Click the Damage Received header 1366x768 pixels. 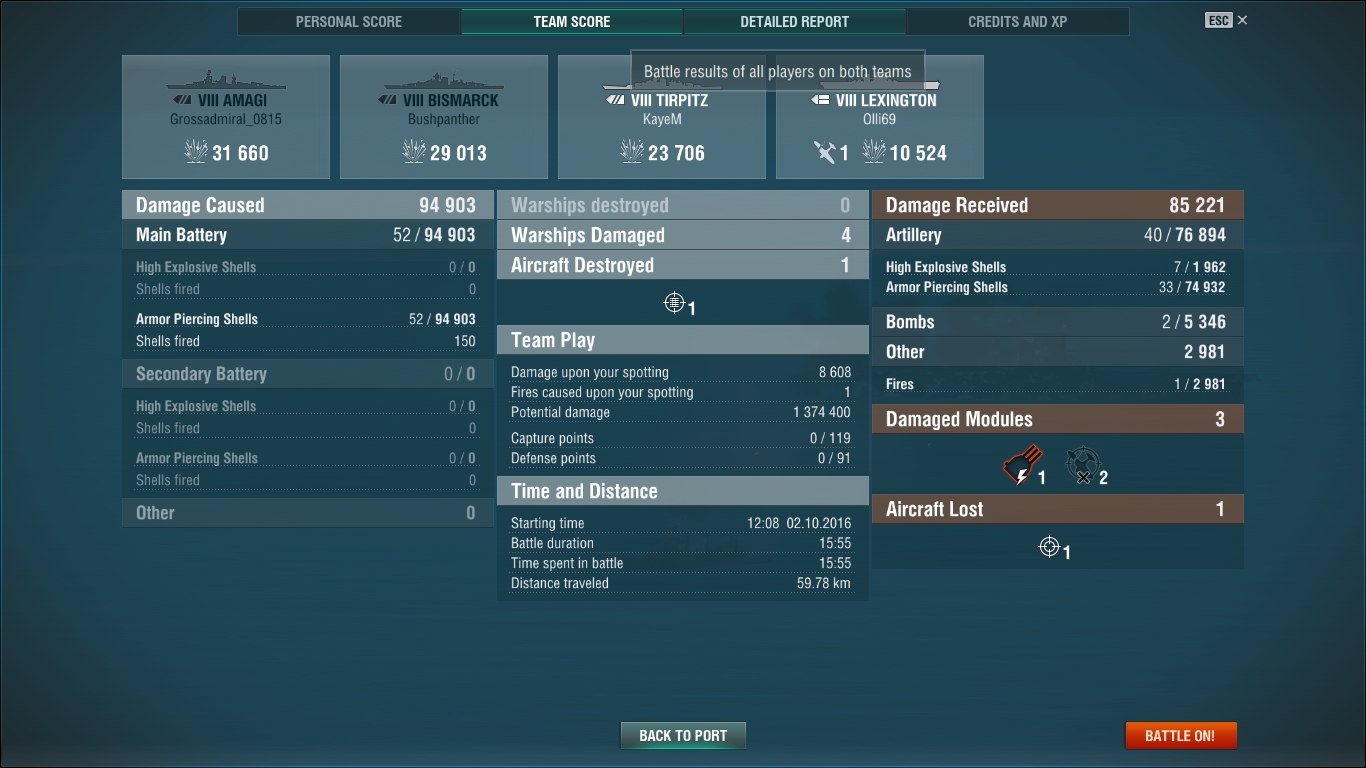(x=1058, y=205)
